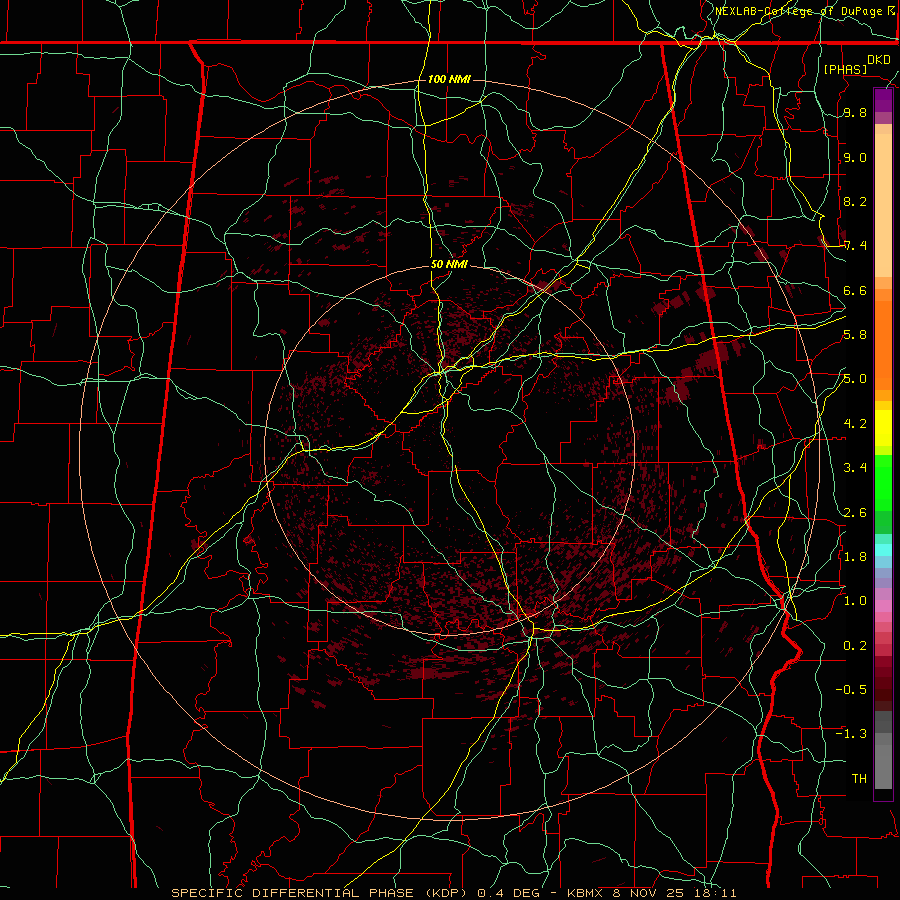Click the 5.0 value on the color scale
The image size is (900, 900).
point(855,379)
